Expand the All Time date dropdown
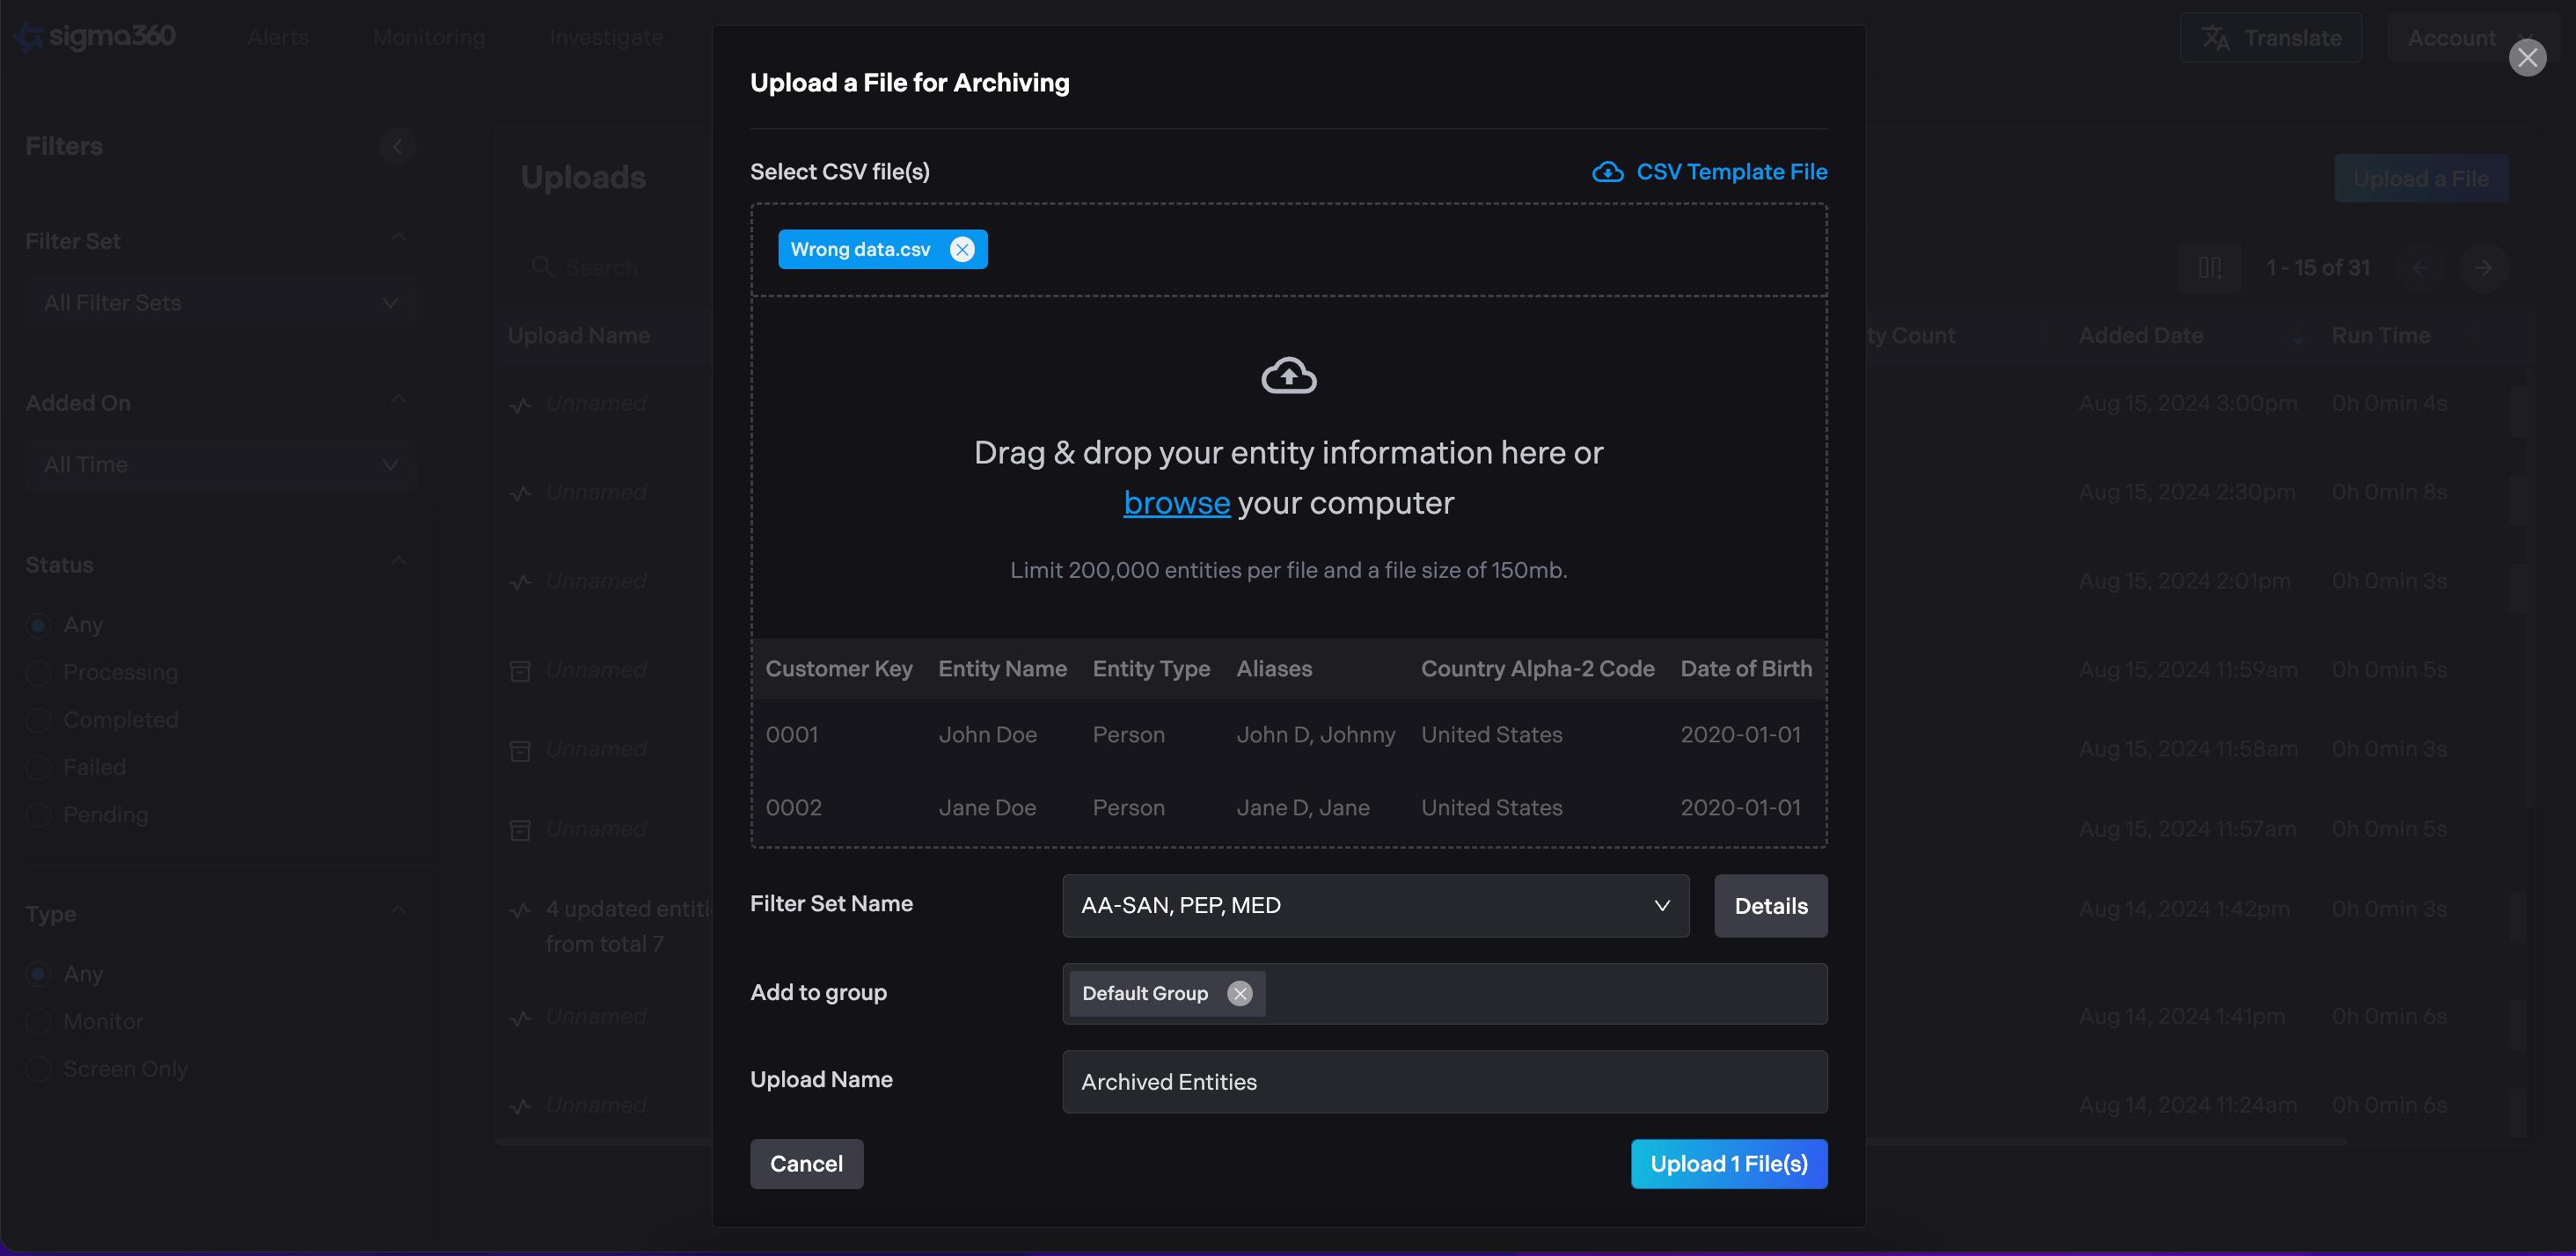This screenshot has height=1256, width=2576. click(220, 465)
